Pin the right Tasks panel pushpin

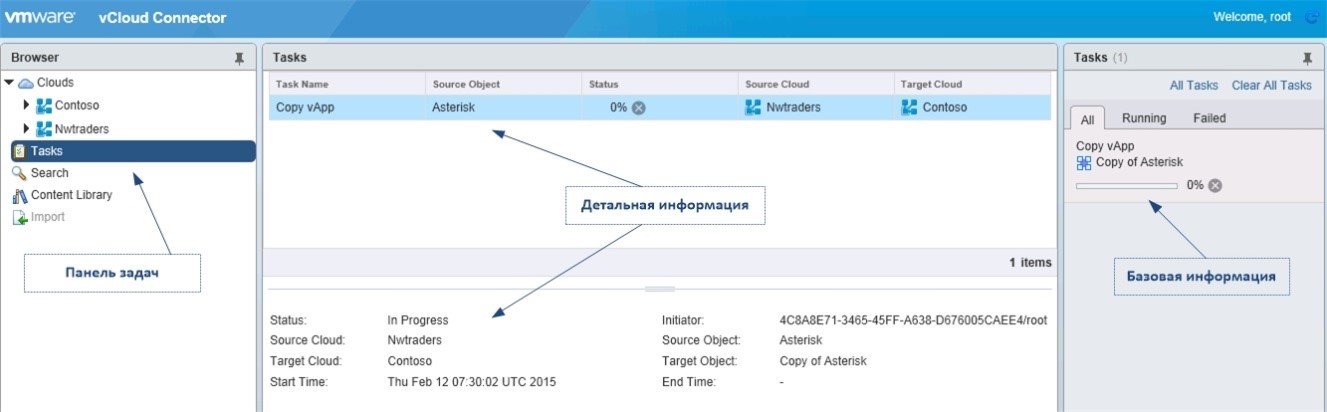pyautogui.click(x=1307, y=58)
